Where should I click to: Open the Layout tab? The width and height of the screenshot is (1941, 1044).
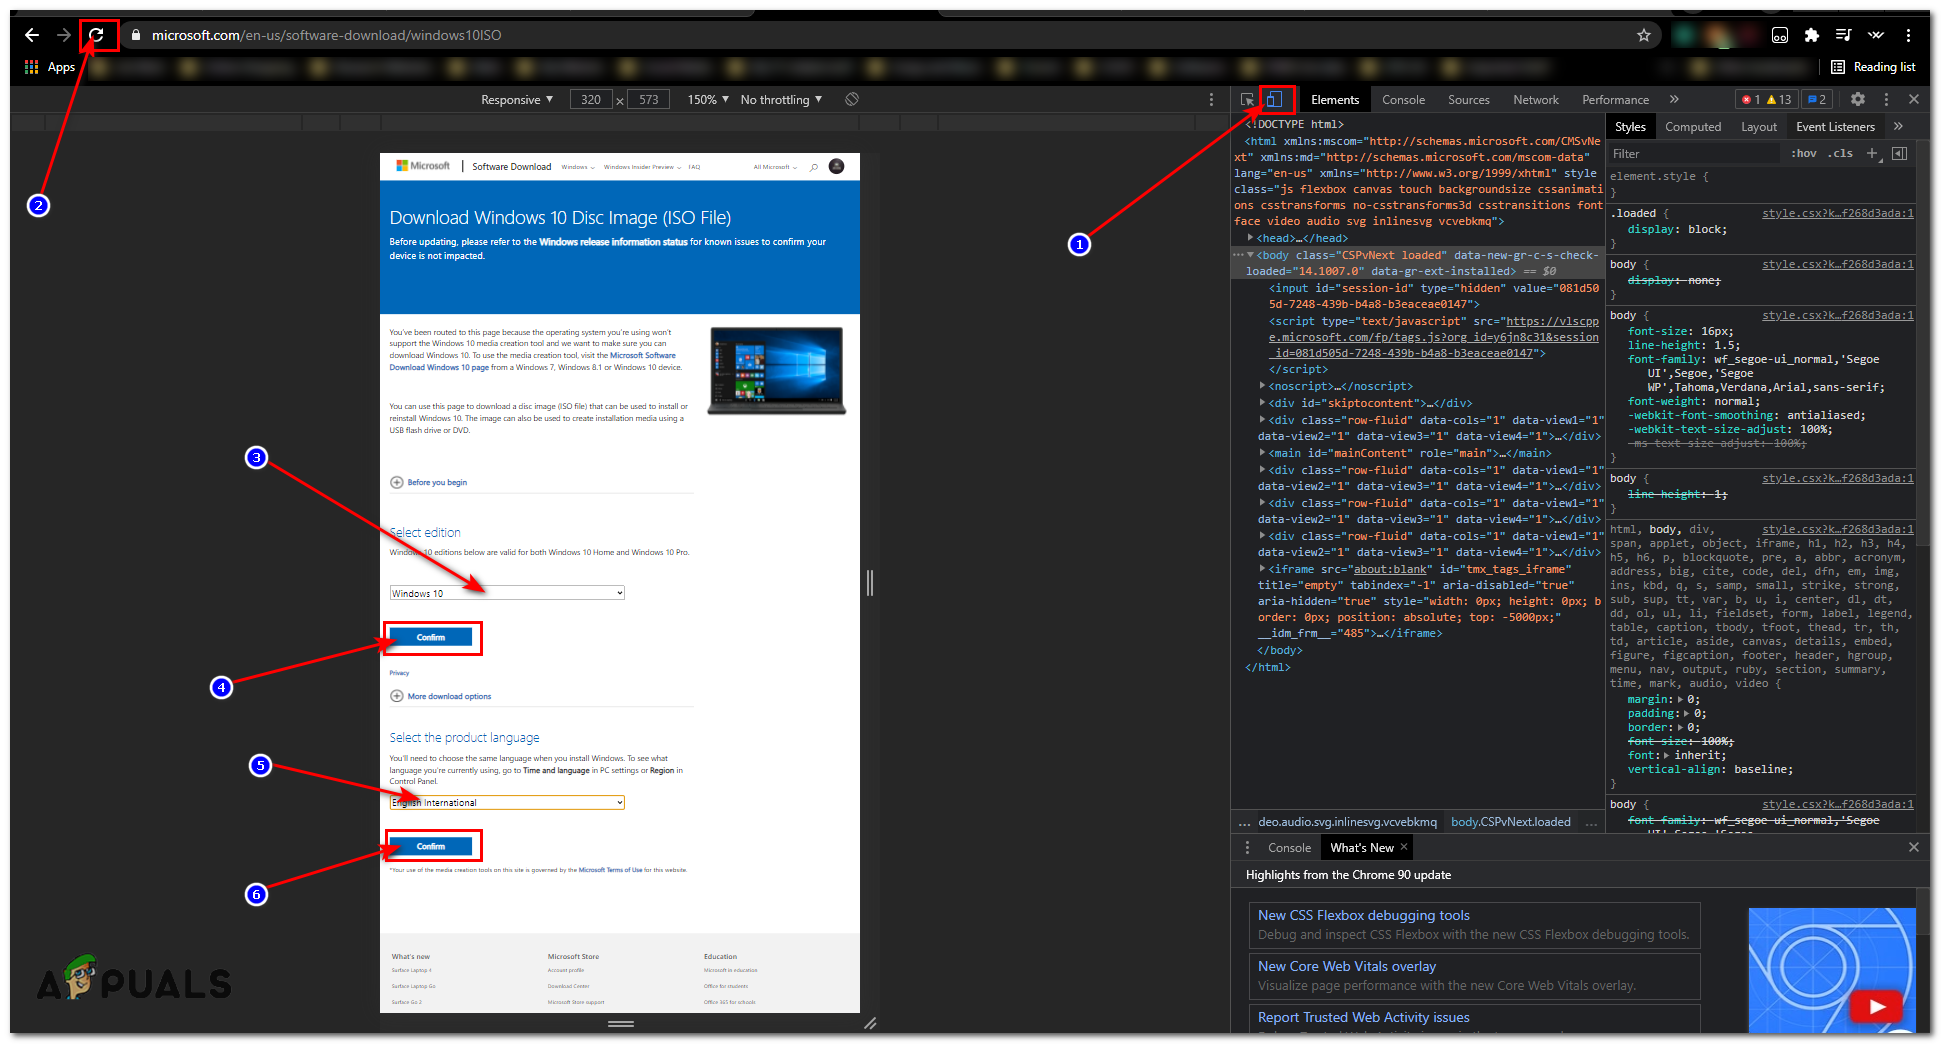pos(1758,127)
